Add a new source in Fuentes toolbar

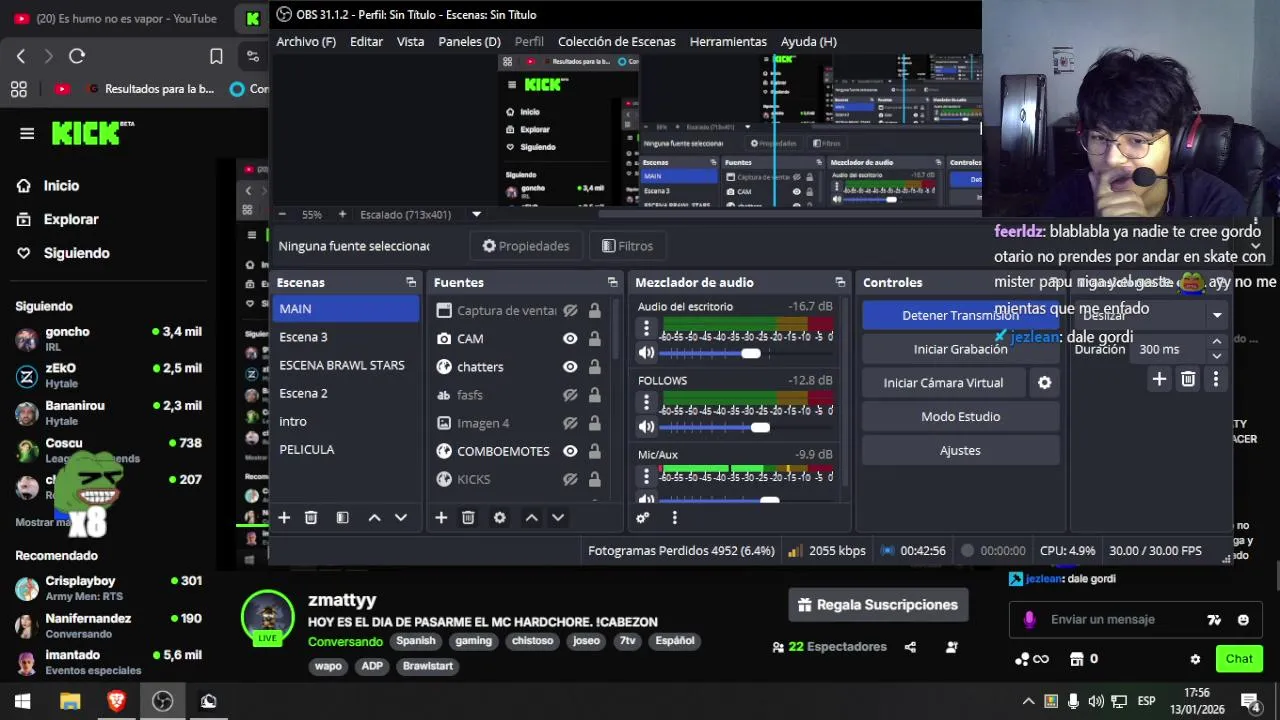click(x=441, y=517)
